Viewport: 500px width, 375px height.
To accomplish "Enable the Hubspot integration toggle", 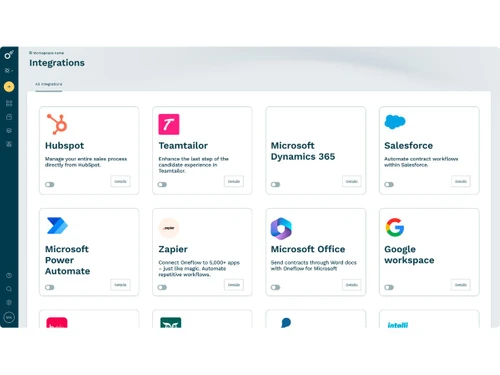I will pyautogui.click(x=50, y=184).
